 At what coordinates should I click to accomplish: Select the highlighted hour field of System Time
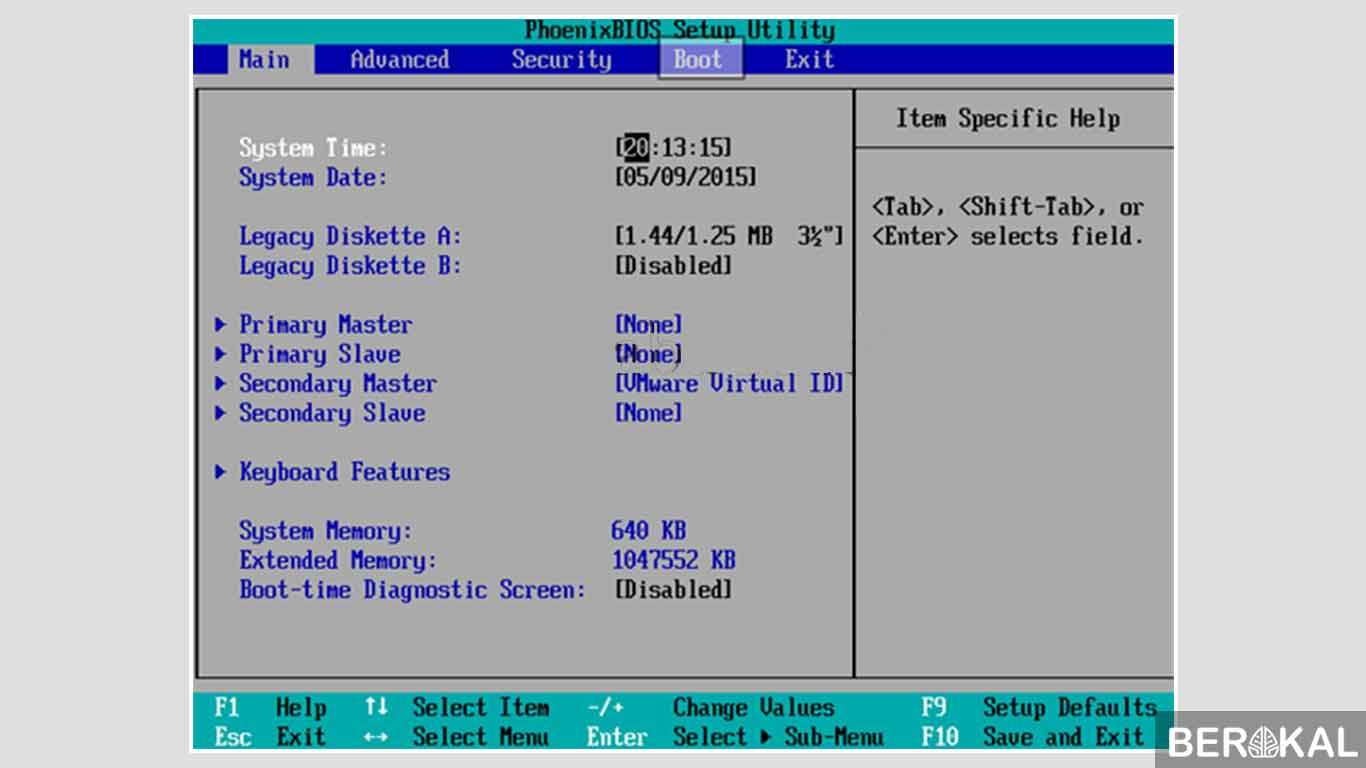point(636,148)
